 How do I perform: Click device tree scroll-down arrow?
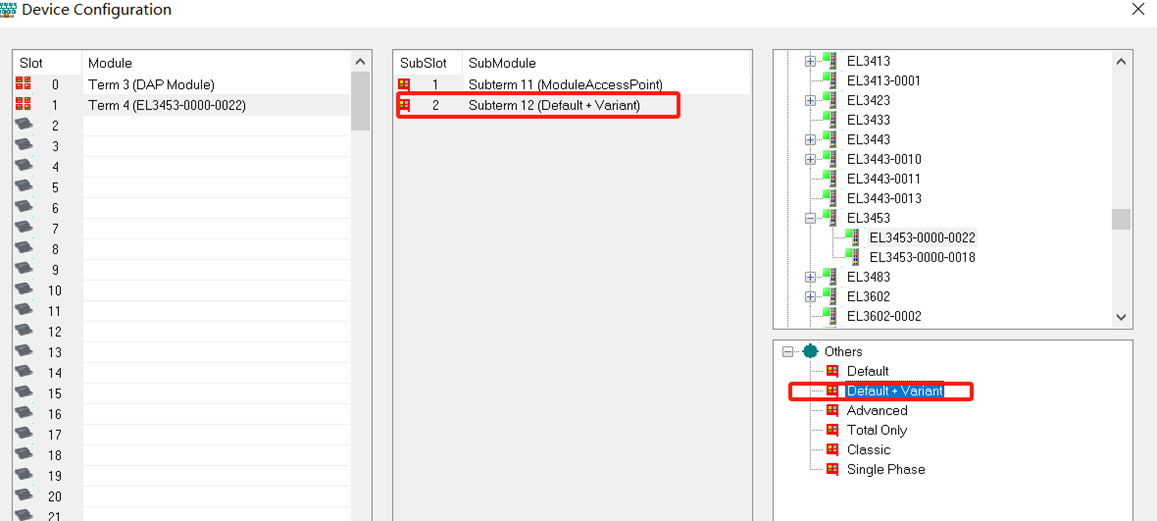(1121, 317)
